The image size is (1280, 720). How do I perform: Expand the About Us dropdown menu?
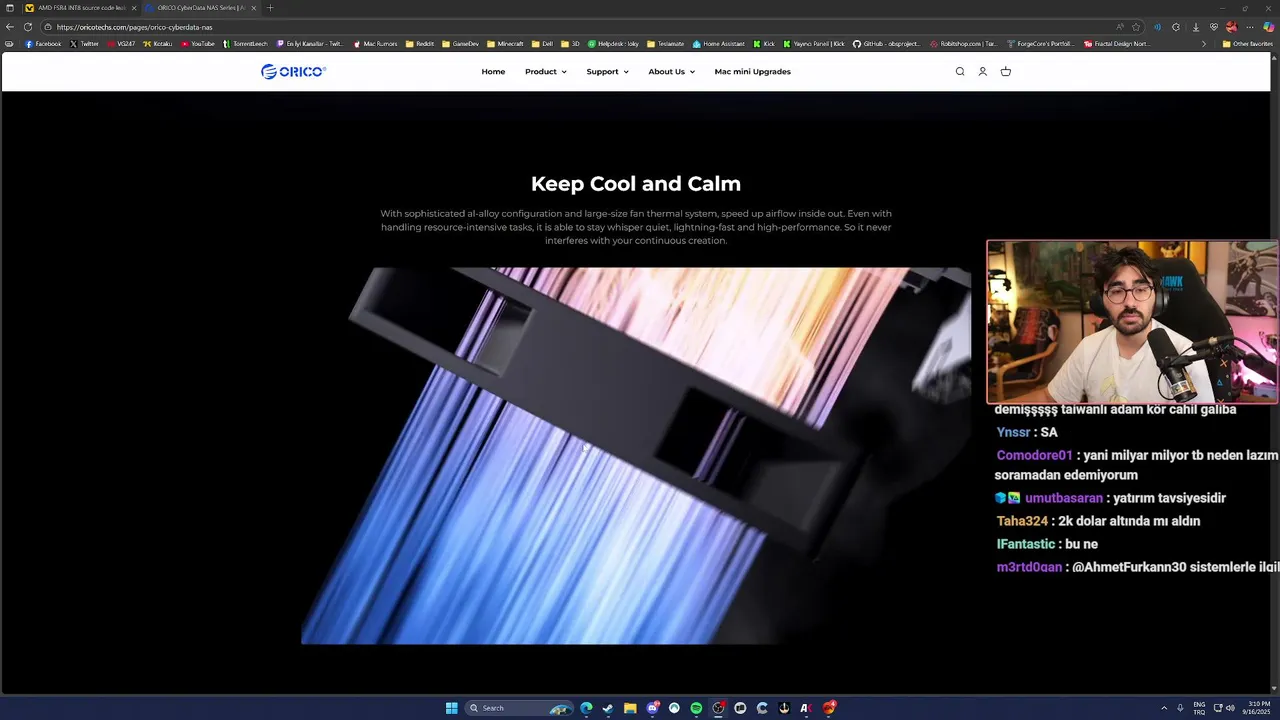(x=671, y=72)
